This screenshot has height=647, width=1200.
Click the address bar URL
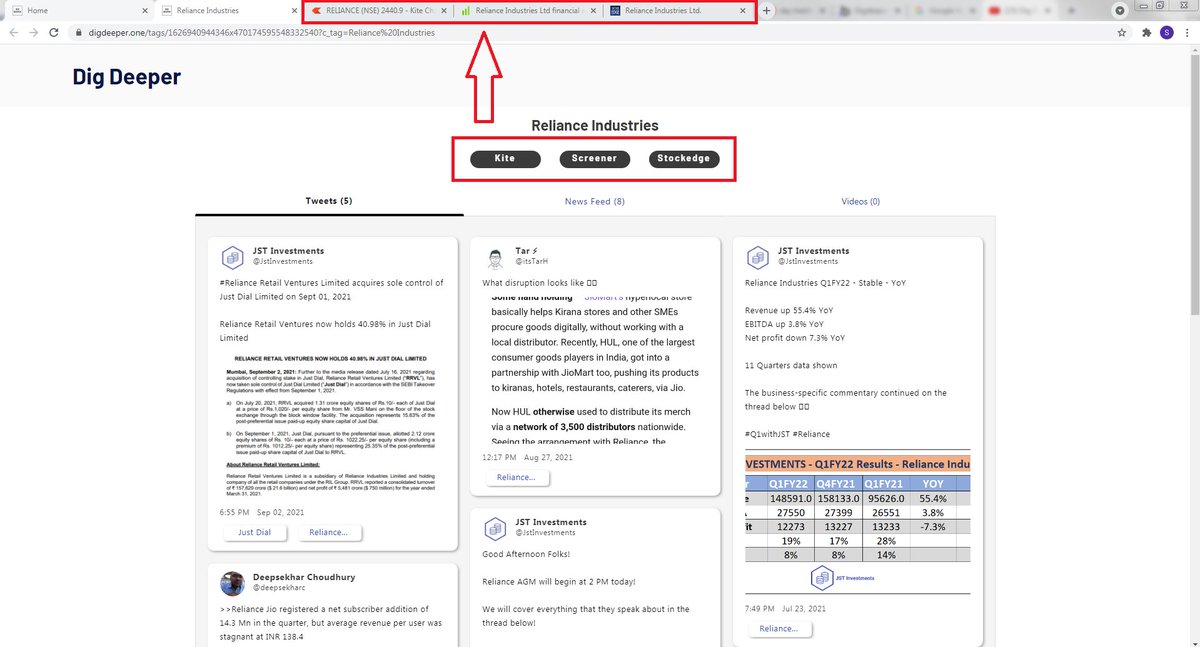pos(264,32)
